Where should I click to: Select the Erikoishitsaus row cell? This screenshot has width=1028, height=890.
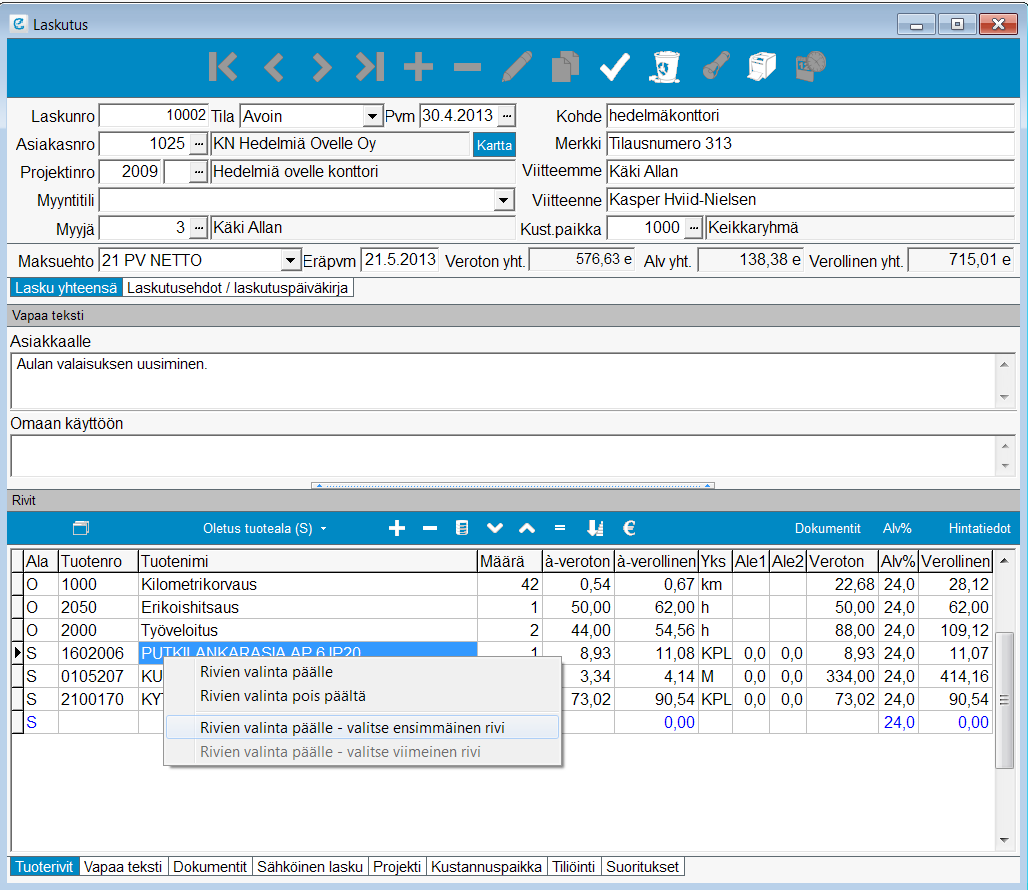(307, 608)
